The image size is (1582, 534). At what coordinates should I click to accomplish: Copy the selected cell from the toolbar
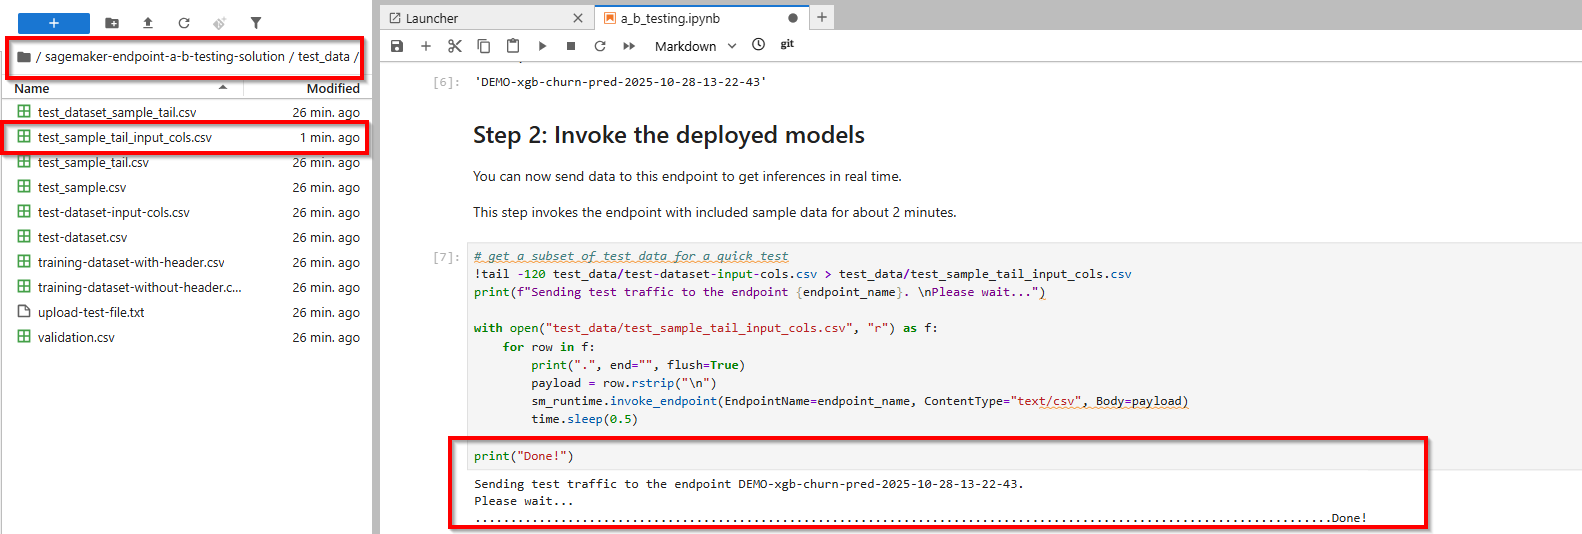click(484, 46)
